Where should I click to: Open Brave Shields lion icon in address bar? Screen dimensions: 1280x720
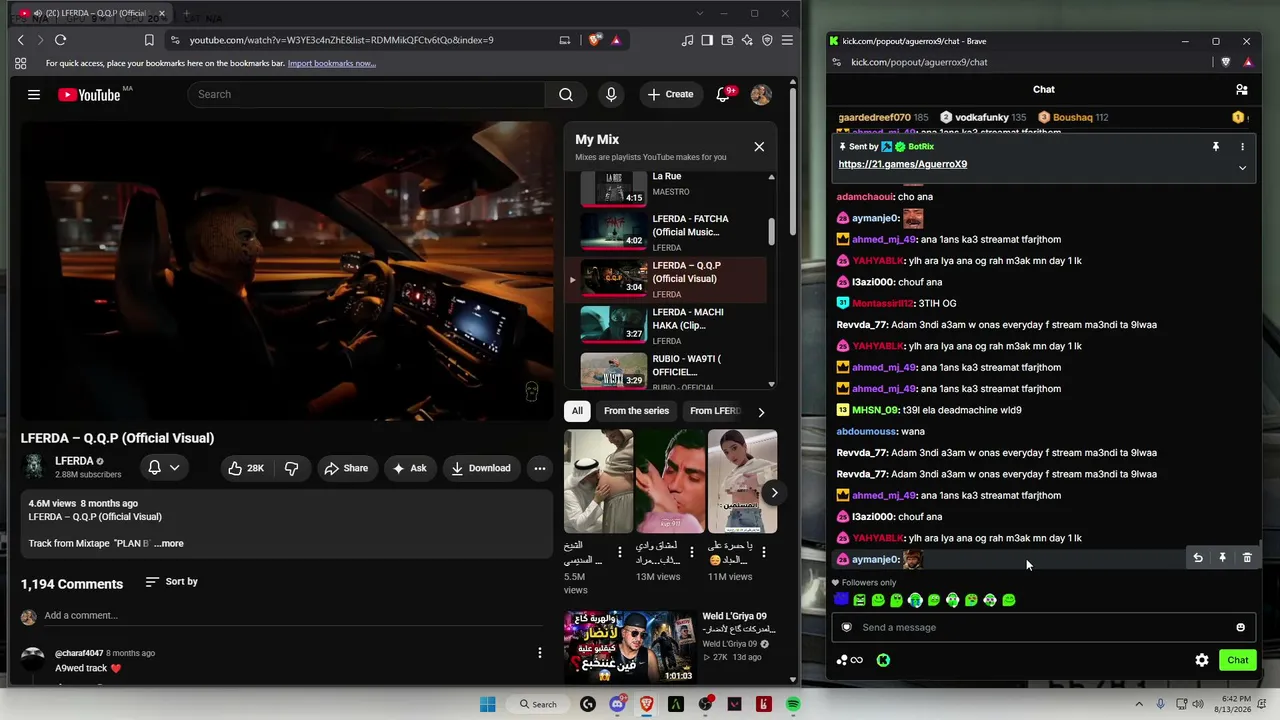[596, 40]
